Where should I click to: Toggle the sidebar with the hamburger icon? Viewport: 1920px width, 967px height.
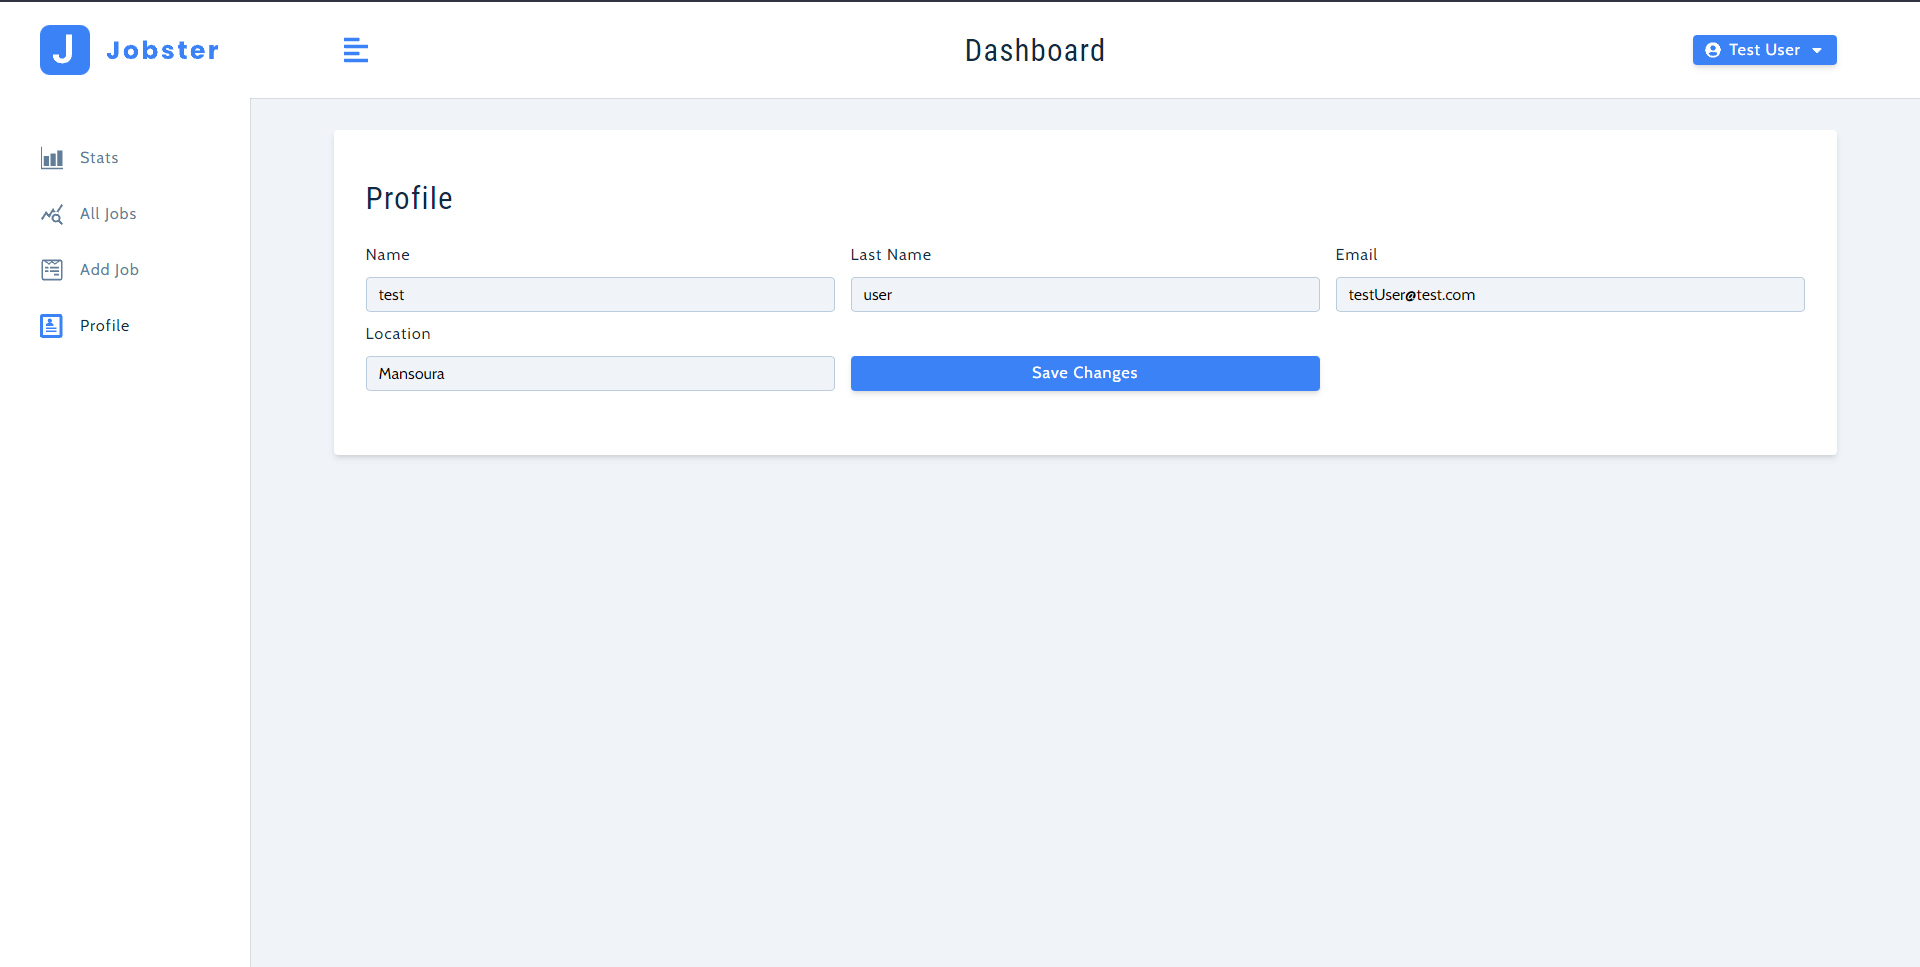355,50
